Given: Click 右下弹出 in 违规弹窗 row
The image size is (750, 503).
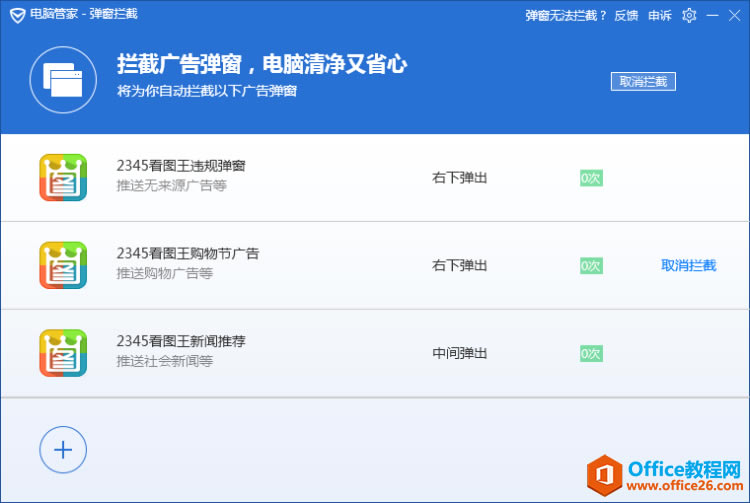Looking at the screenshot, I should [x=459, y=178].
